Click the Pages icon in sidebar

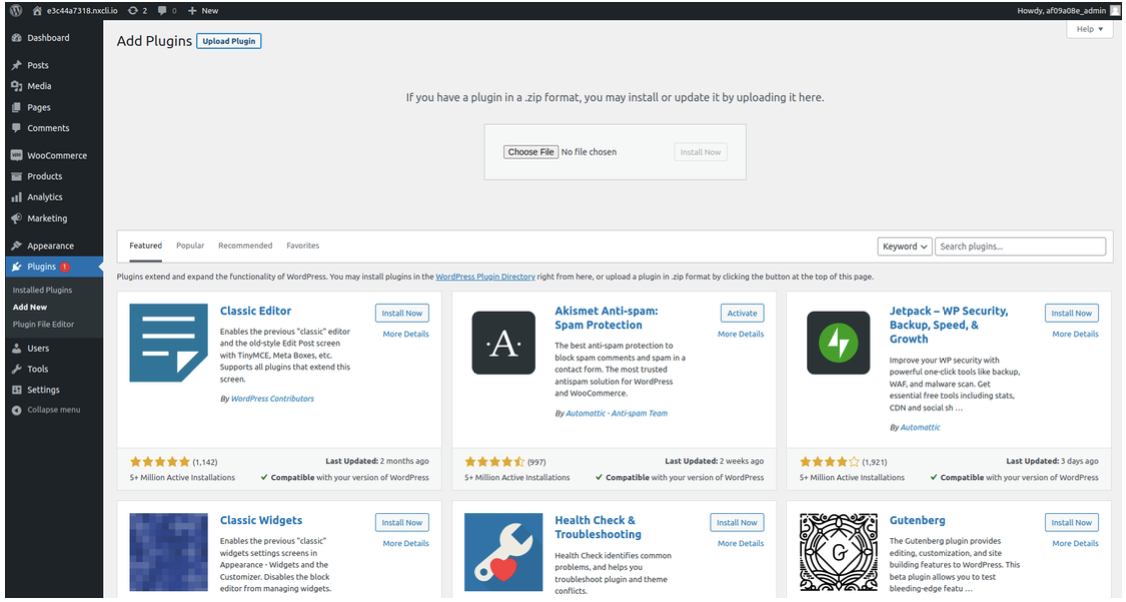point(17,107)
